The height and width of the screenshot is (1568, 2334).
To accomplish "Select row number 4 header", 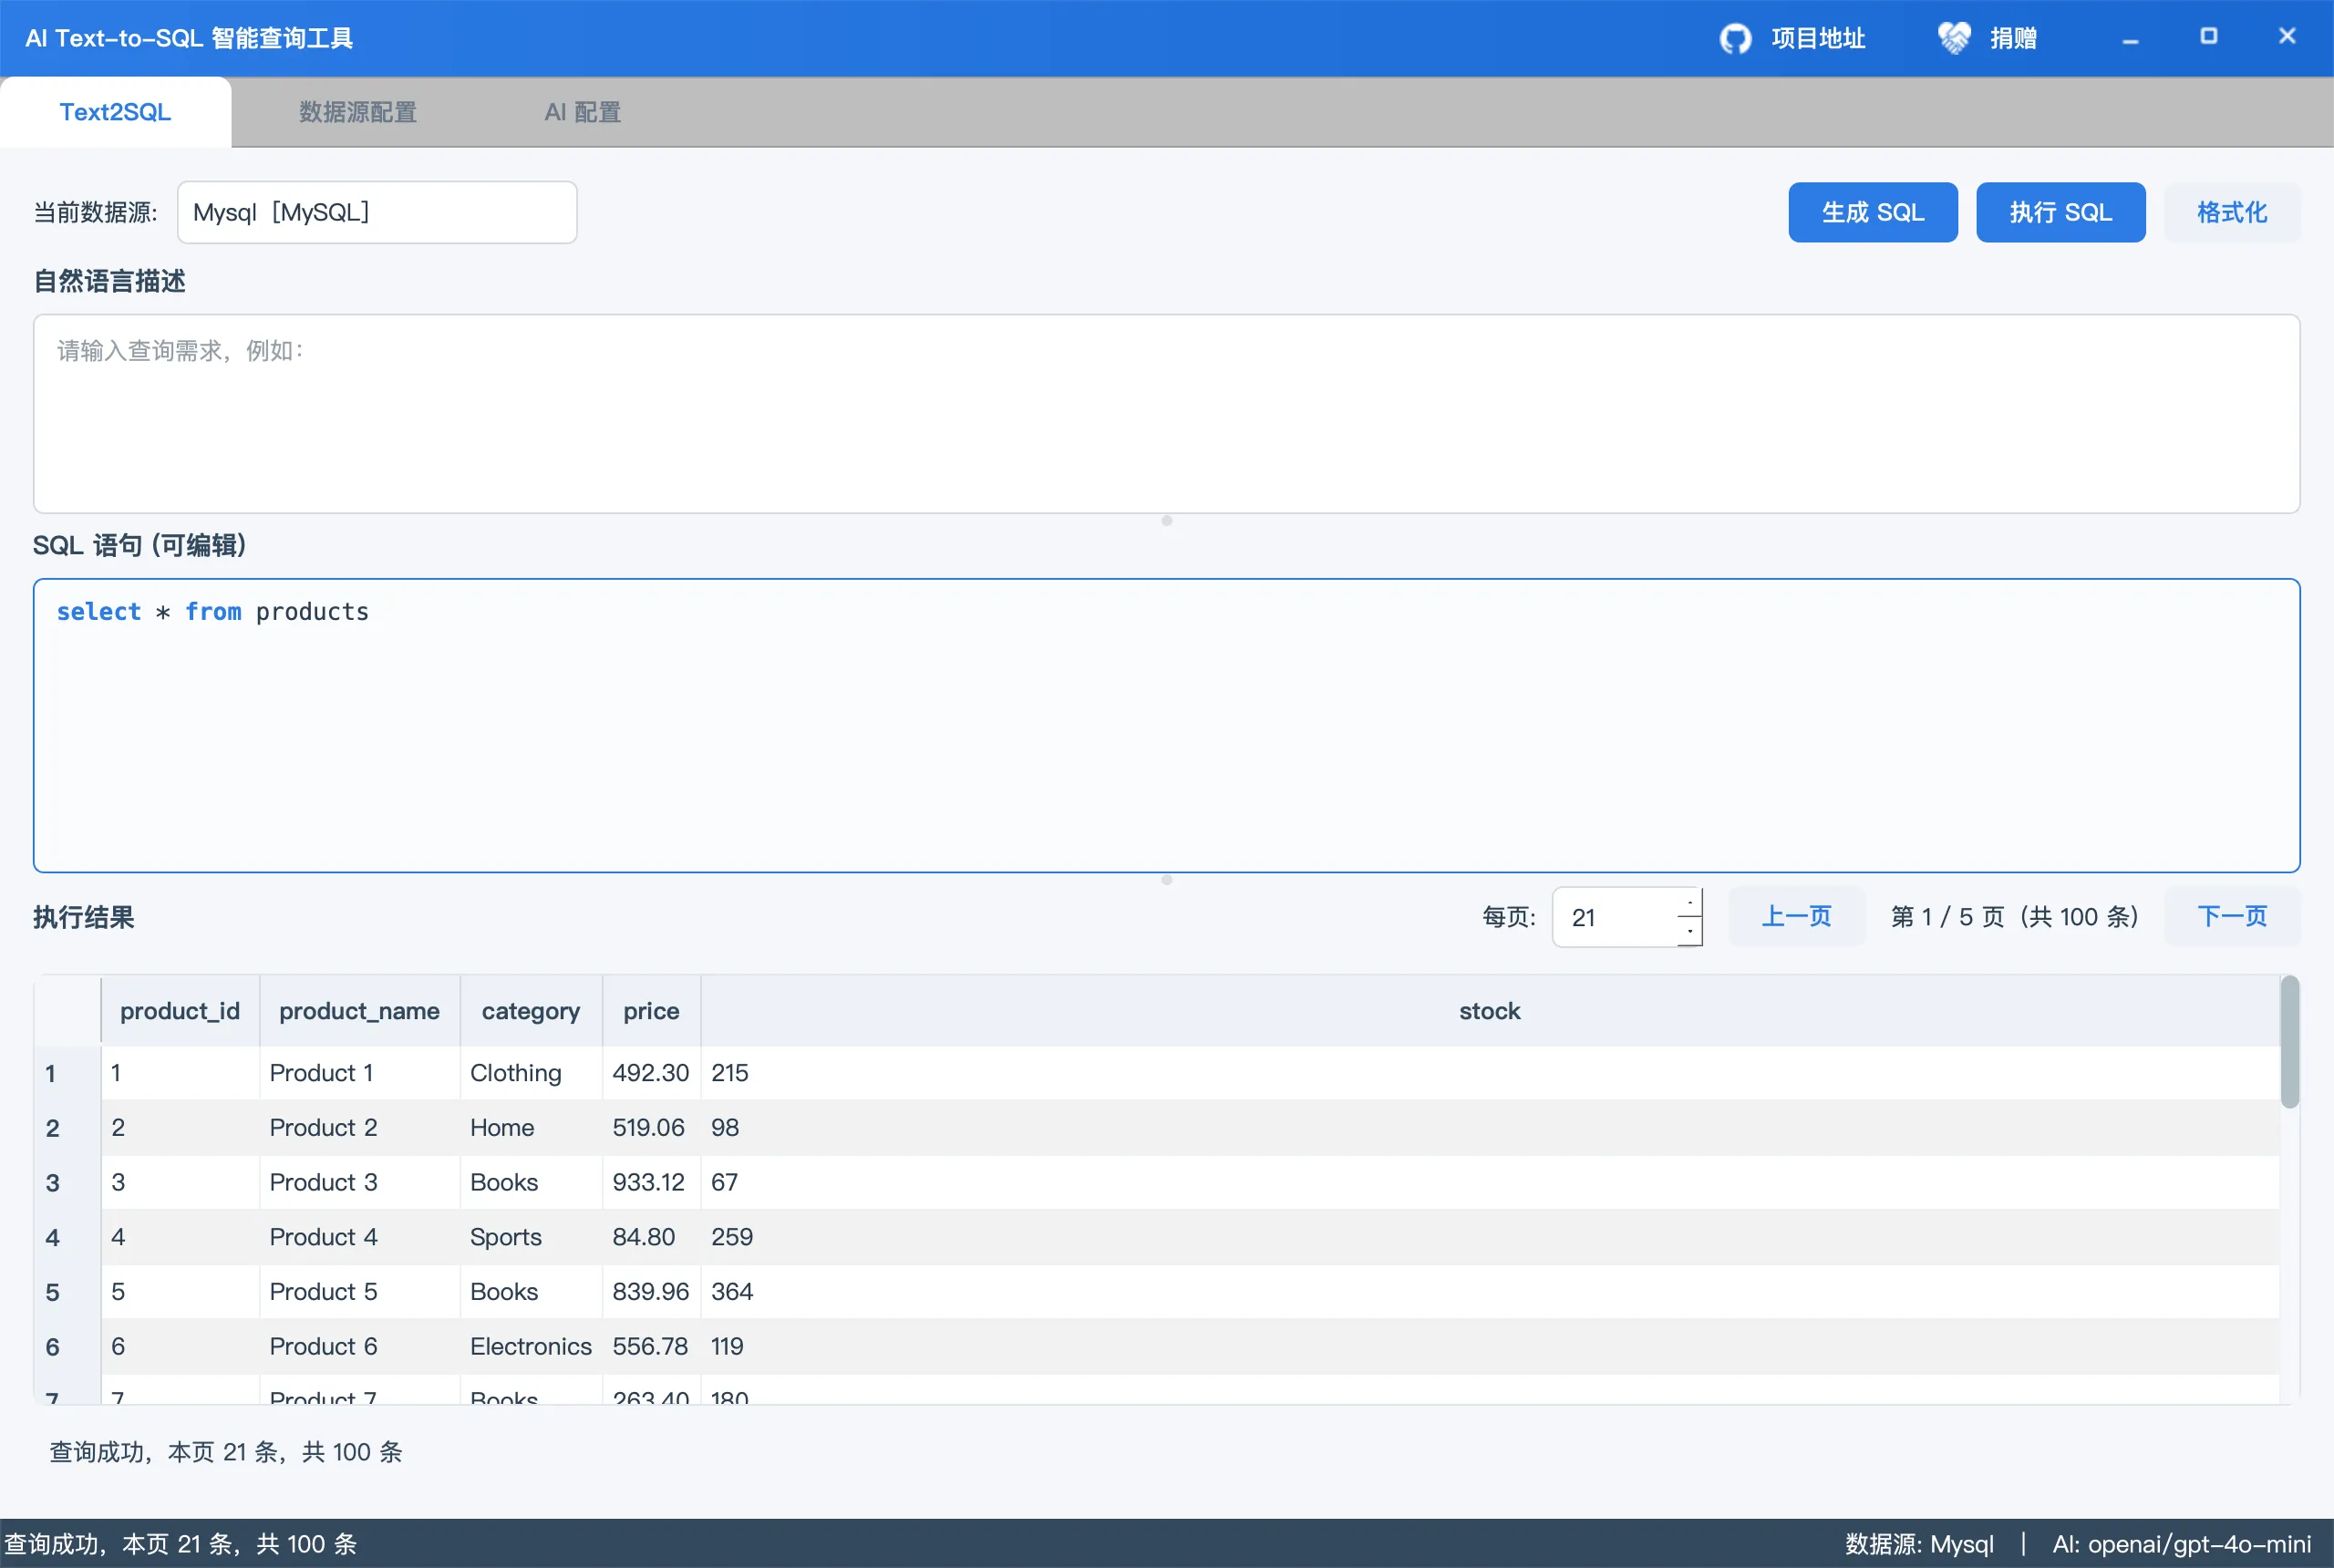I will click(x=66, y=1238).
